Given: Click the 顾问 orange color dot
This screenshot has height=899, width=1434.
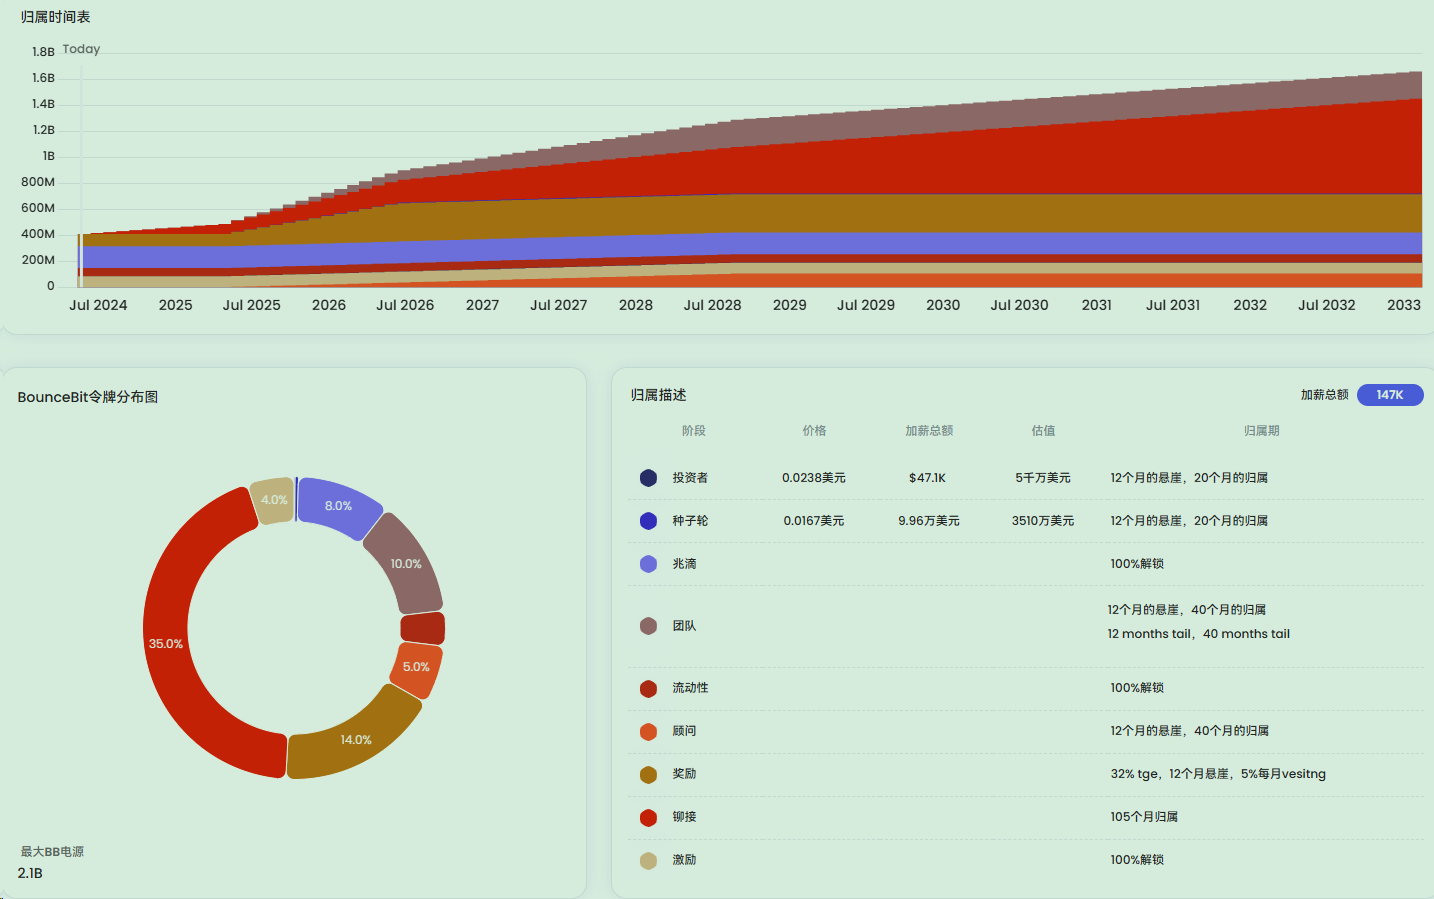Looking at the screenshot, I should (x=648, y=731).
